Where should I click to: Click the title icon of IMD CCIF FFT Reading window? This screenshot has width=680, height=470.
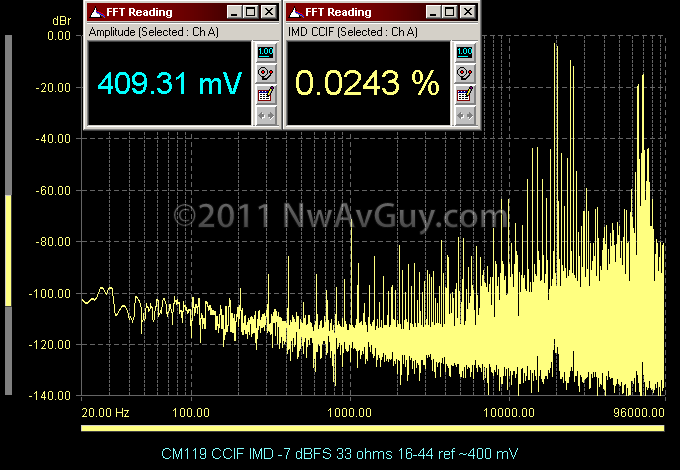[x=295, y=12]
